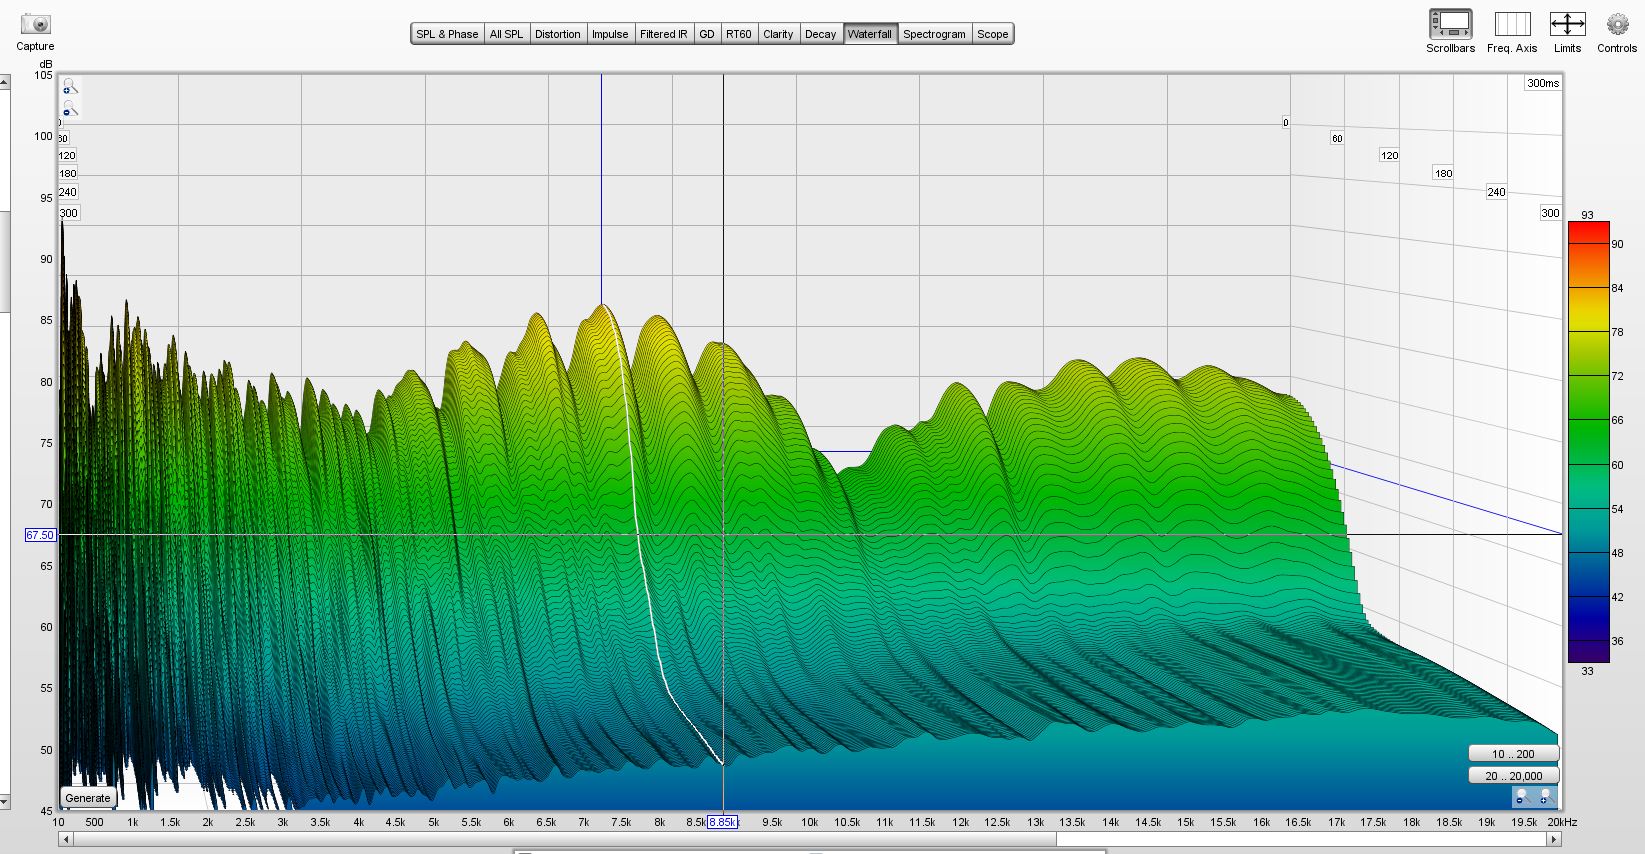Viewport: 1645px width, 854px height.
Task: Click the horizontal scrollbar left arrow
Action: [x=67, y=840]
